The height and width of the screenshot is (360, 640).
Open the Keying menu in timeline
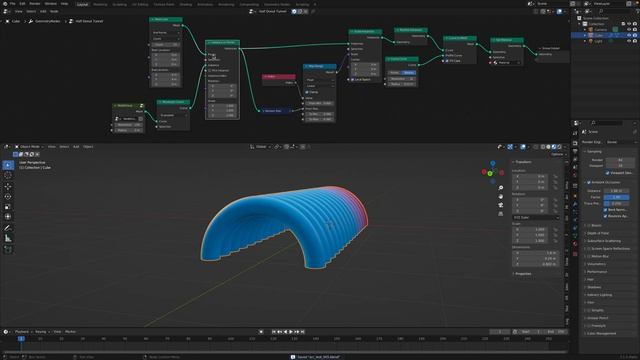click(x=42, y=332)
